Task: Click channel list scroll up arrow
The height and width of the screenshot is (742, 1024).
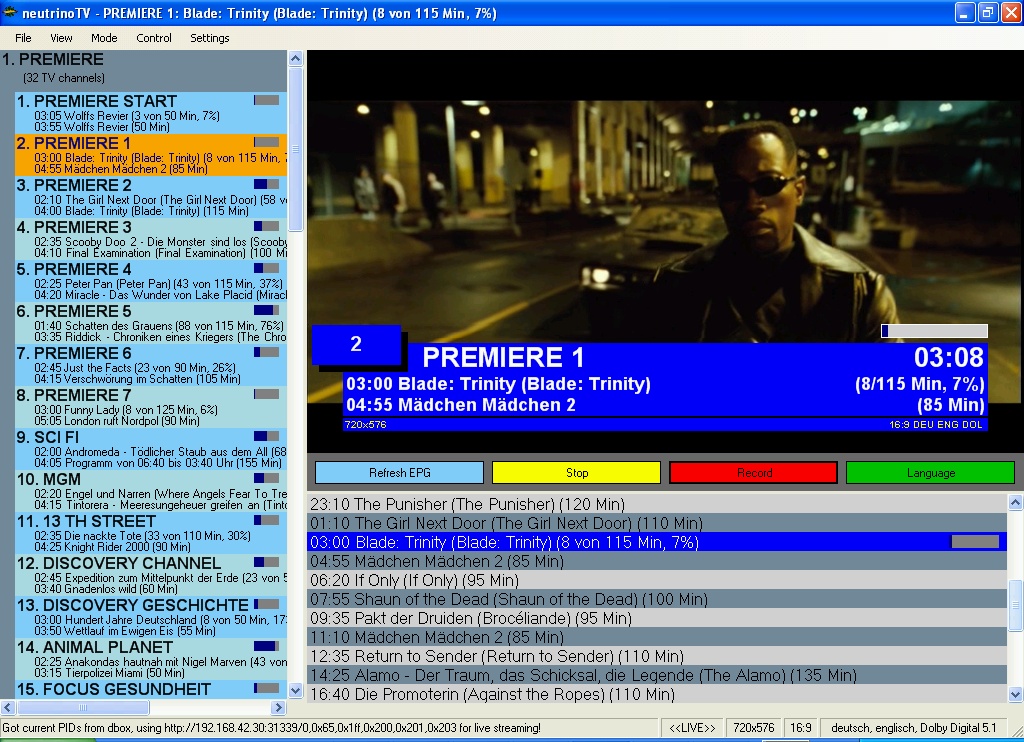Action: coord(295,58)
